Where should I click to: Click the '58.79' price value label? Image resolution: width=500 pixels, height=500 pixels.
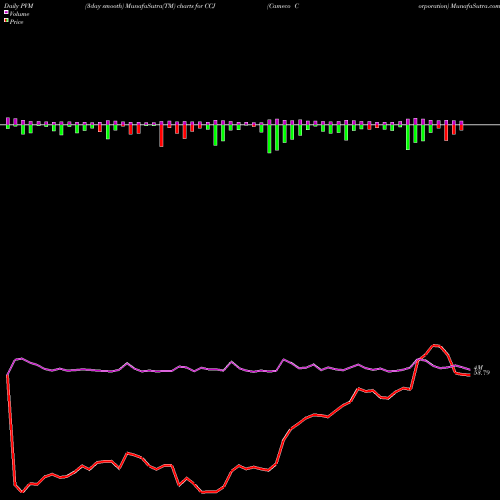click(x=482, y=373)
